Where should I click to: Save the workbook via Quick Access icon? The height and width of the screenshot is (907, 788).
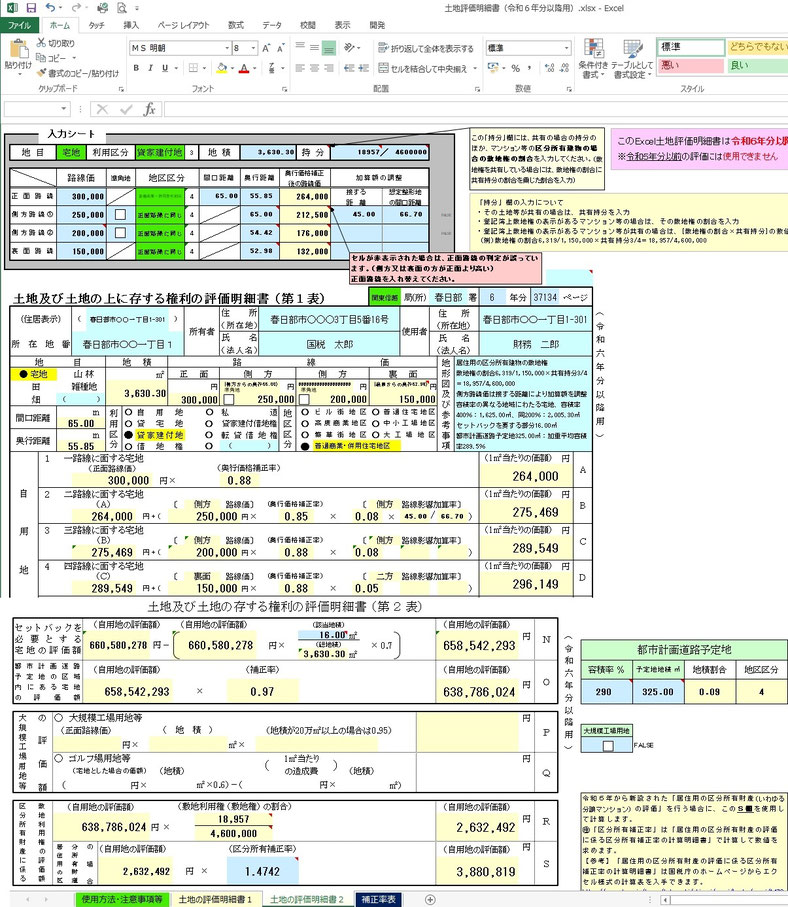31,8
